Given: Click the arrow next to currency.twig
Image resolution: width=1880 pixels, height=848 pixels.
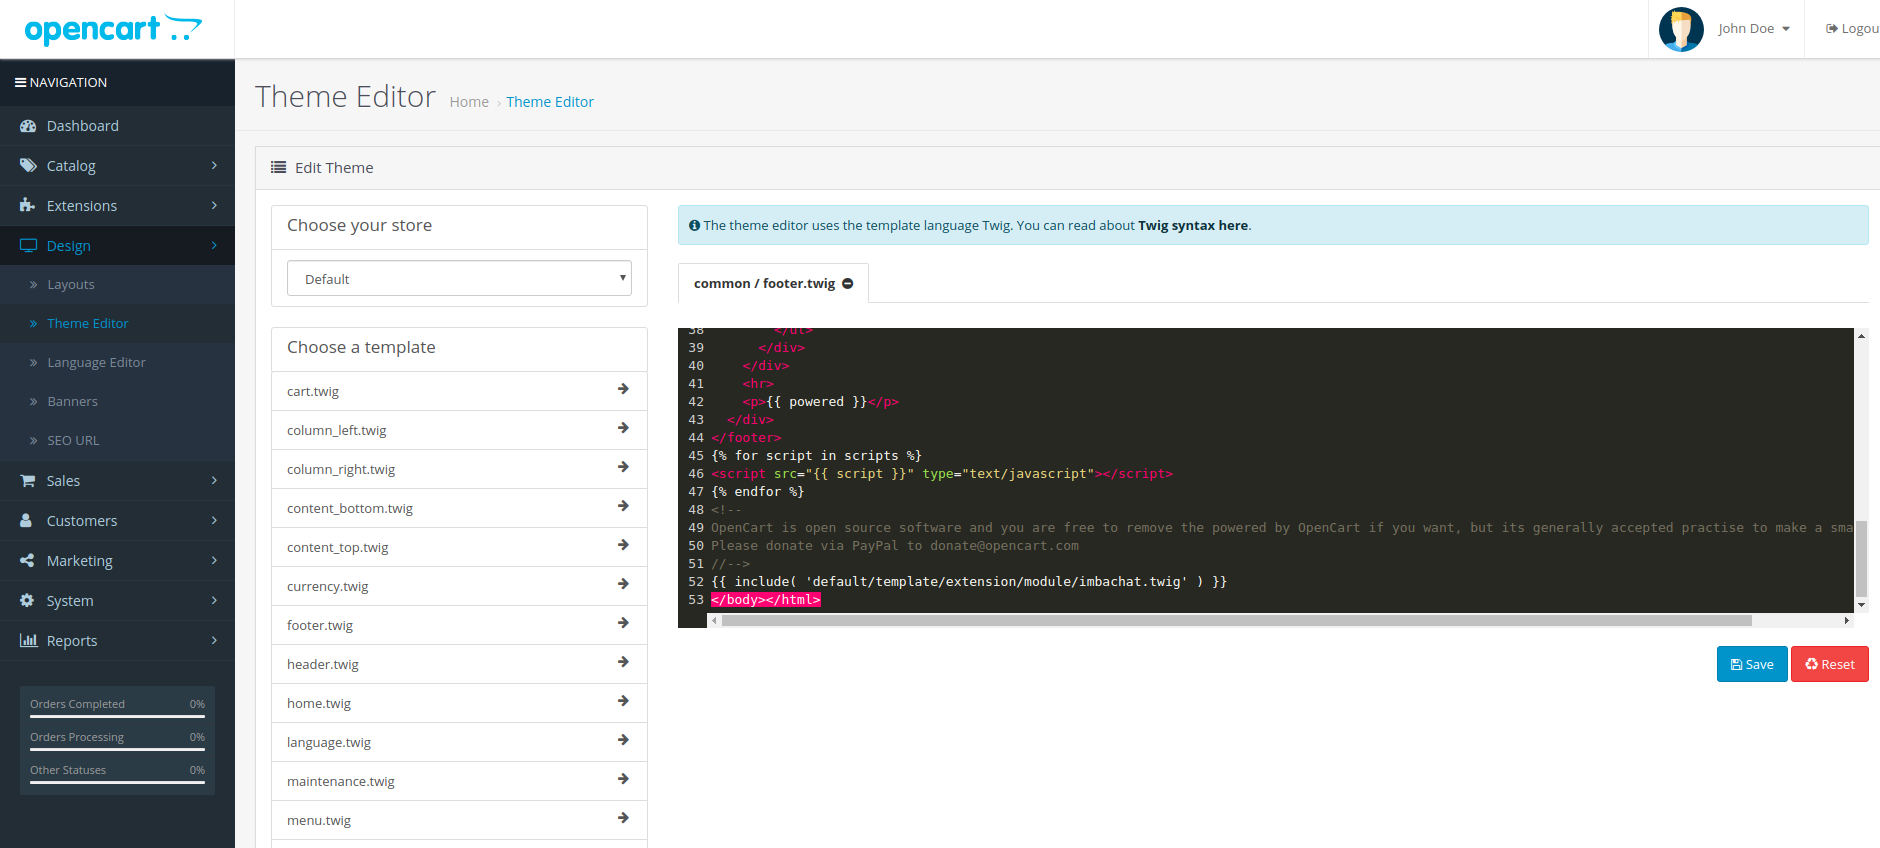Looking at the screenshot, I should [x=623, y=584].
